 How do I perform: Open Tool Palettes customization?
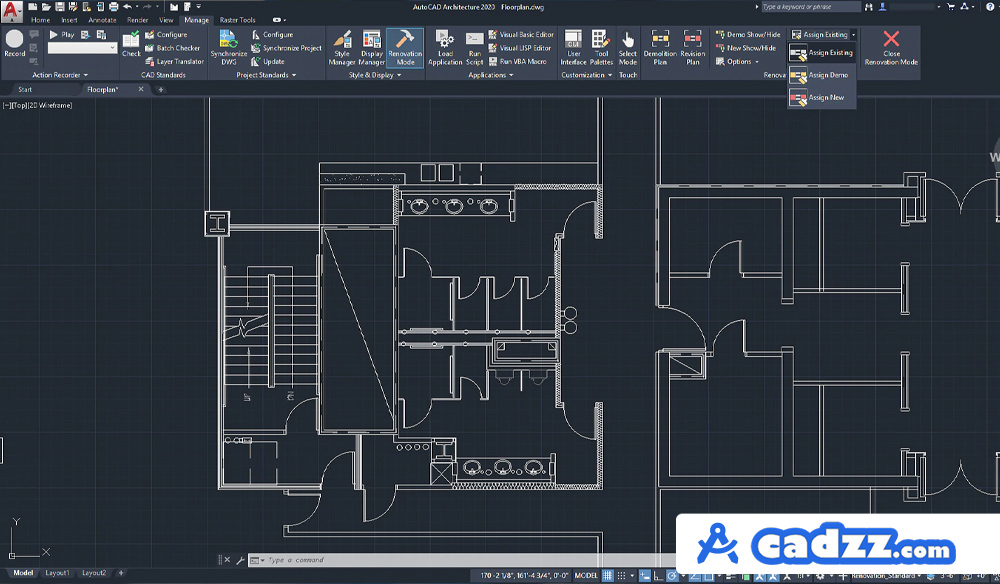point(601,47)
